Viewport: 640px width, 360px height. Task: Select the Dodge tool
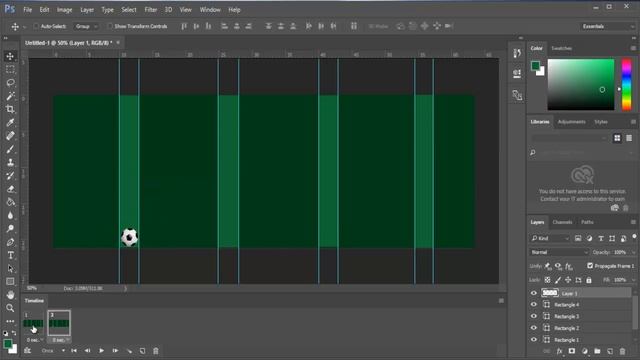tap(10, 229)
